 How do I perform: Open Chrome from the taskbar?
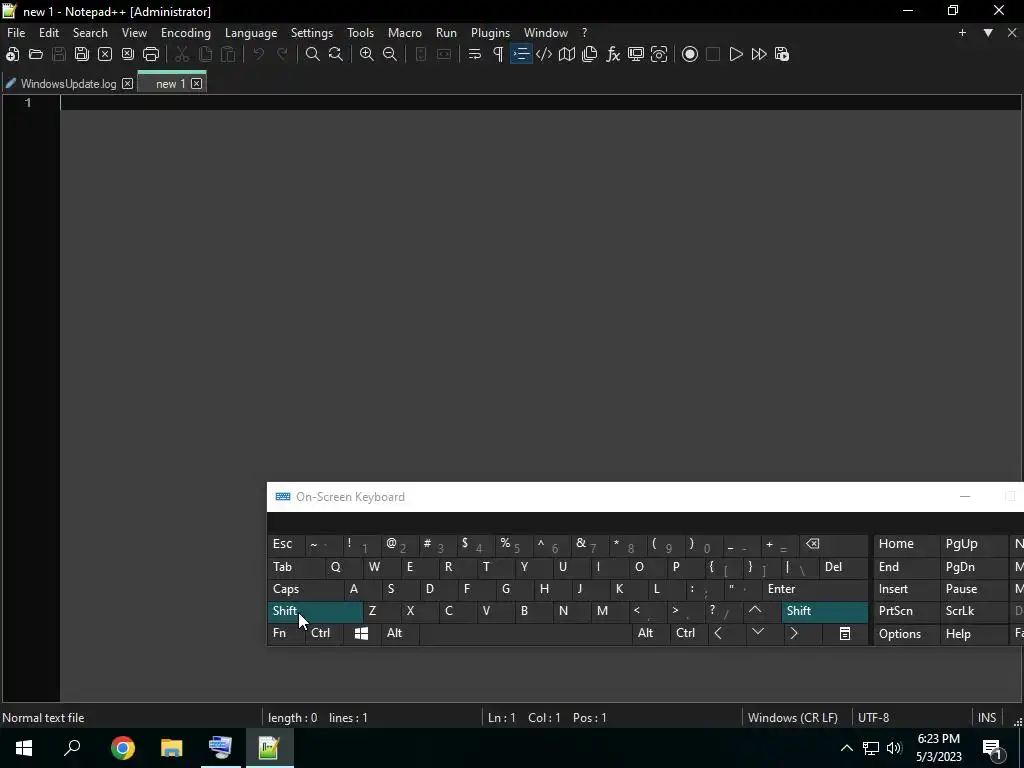(x=123, y=748)
